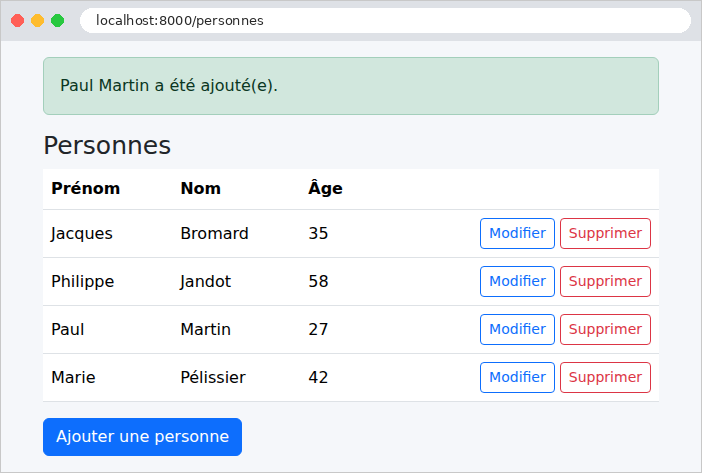Click the yellow minimize window button

click(38, 21)
